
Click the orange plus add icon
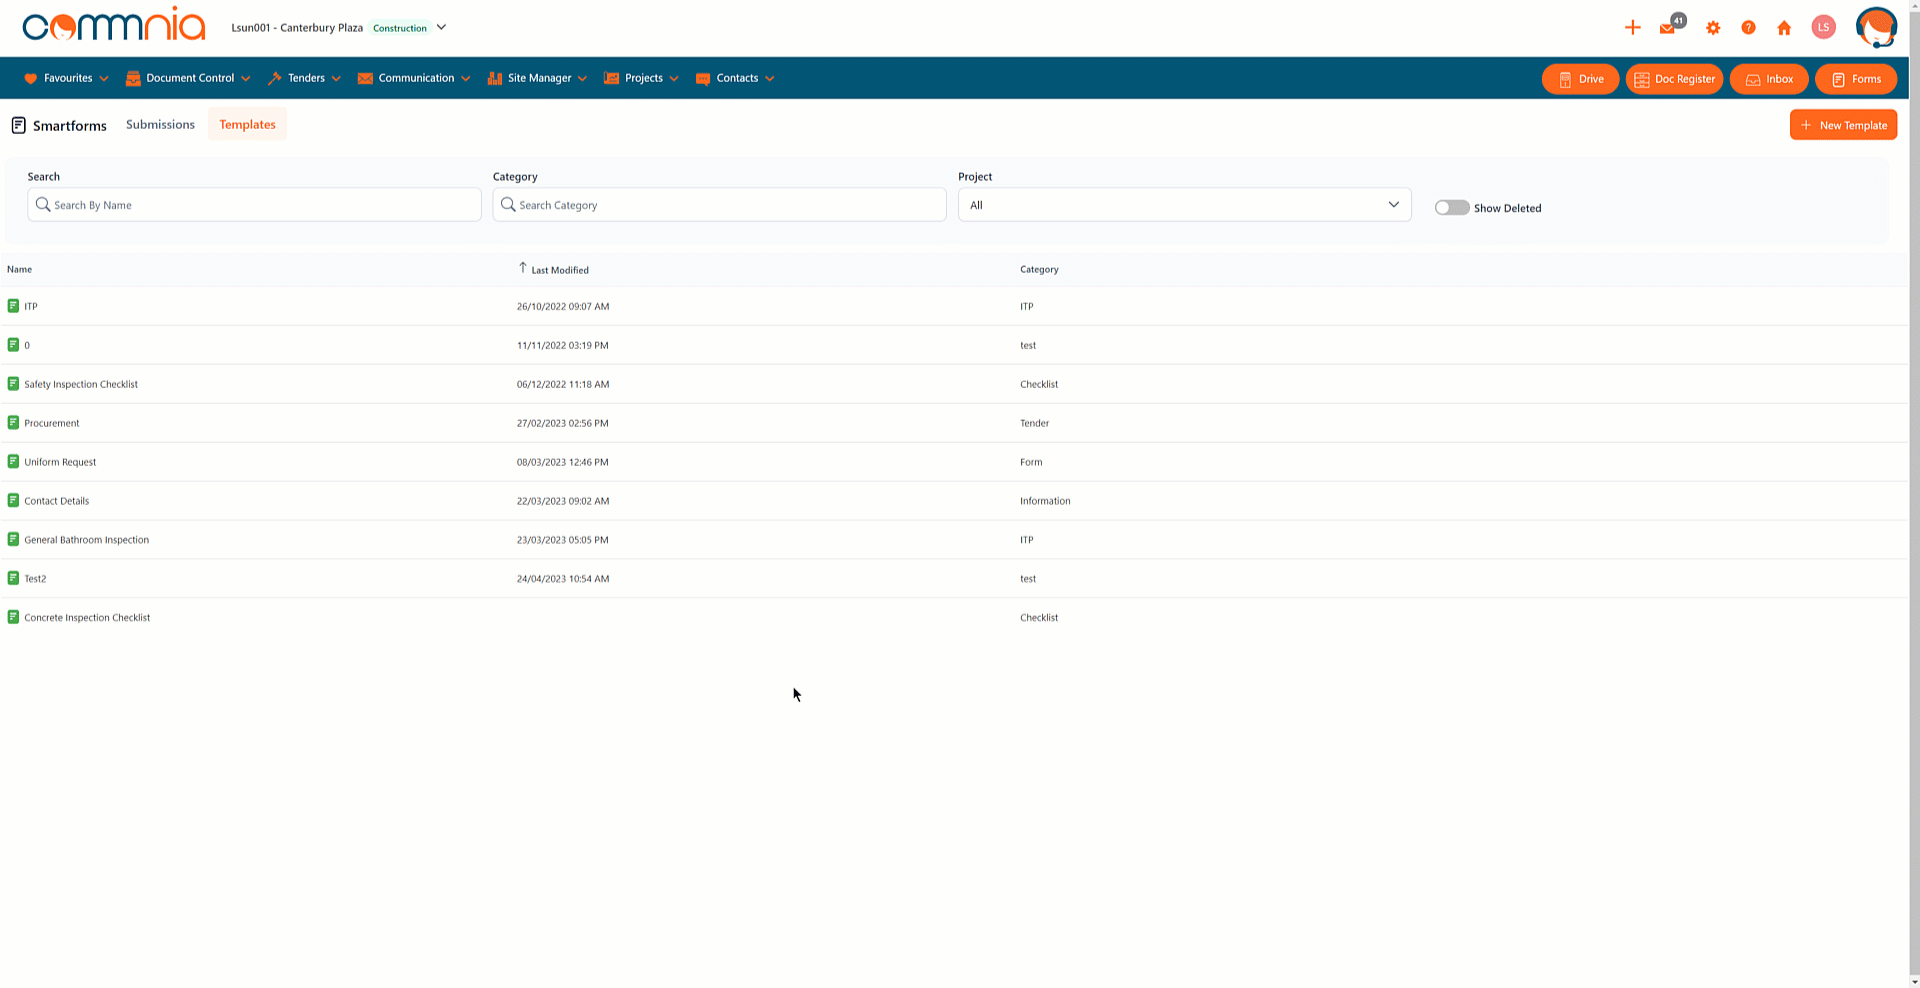coord(1632,28)
